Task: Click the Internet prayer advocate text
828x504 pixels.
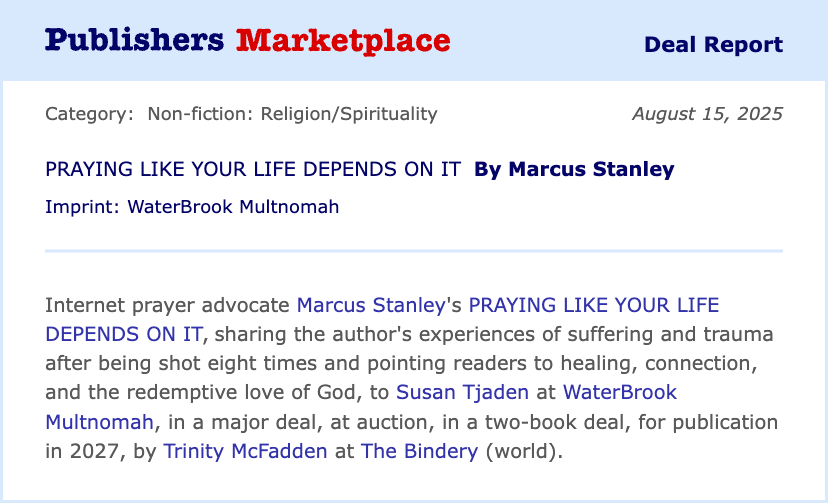Action: [167, 305]
